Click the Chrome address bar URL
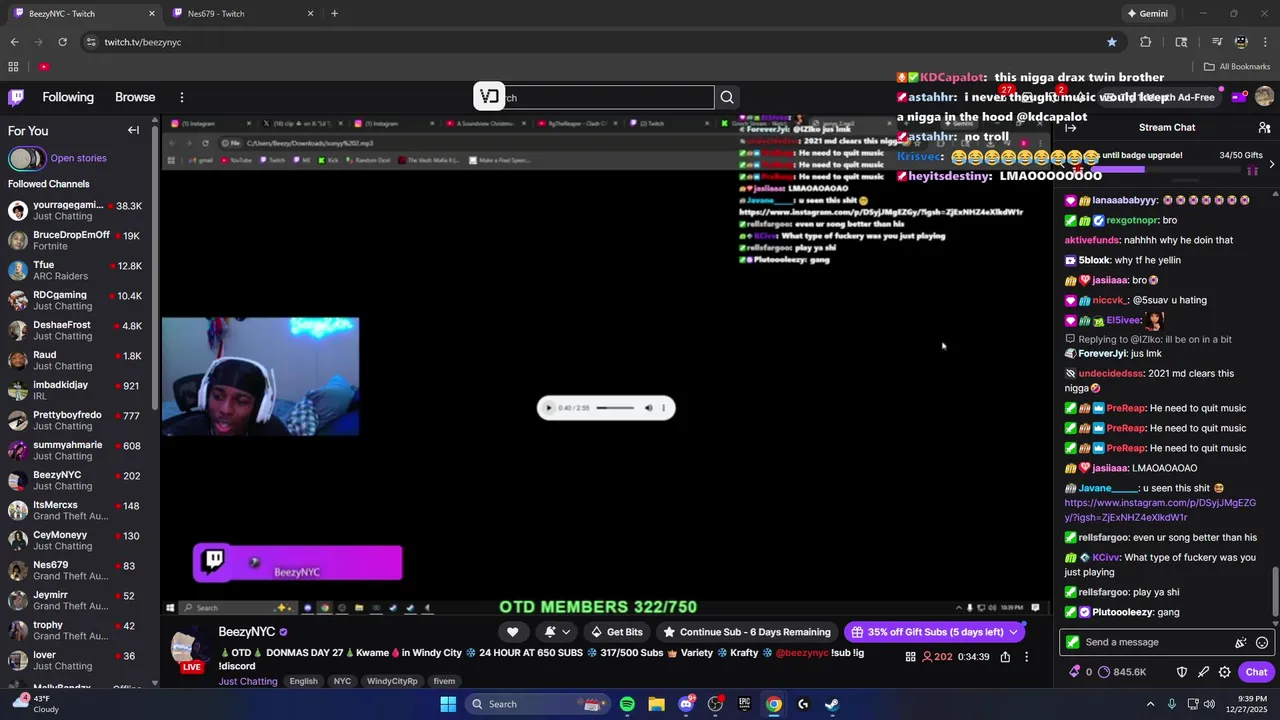Viewport: 1280px width, 720px height. (x=143, y=42)
